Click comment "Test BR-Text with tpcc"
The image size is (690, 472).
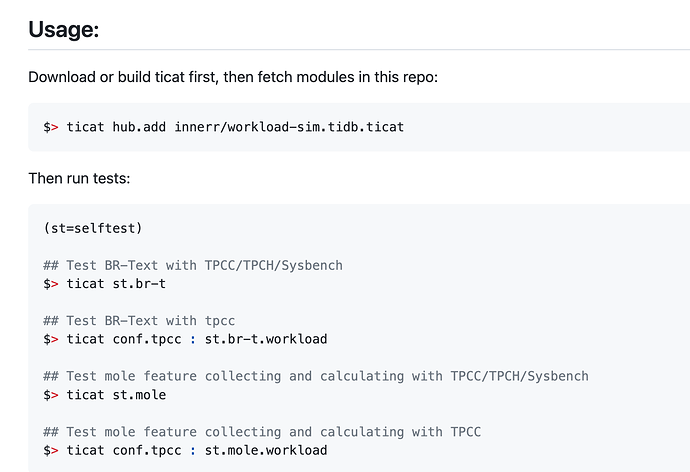pyautogui.click(x=139, y=321)
